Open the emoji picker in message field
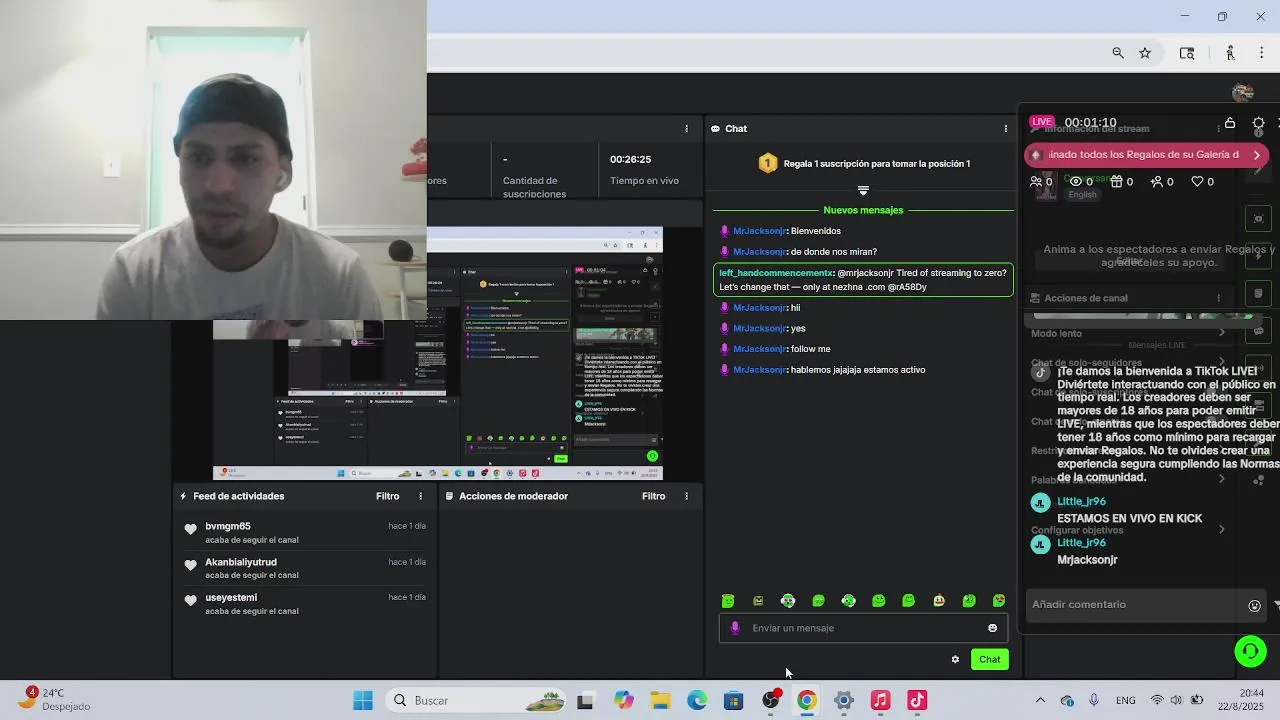Screen dimensions: 1280x720 click(x=992, y=628)
